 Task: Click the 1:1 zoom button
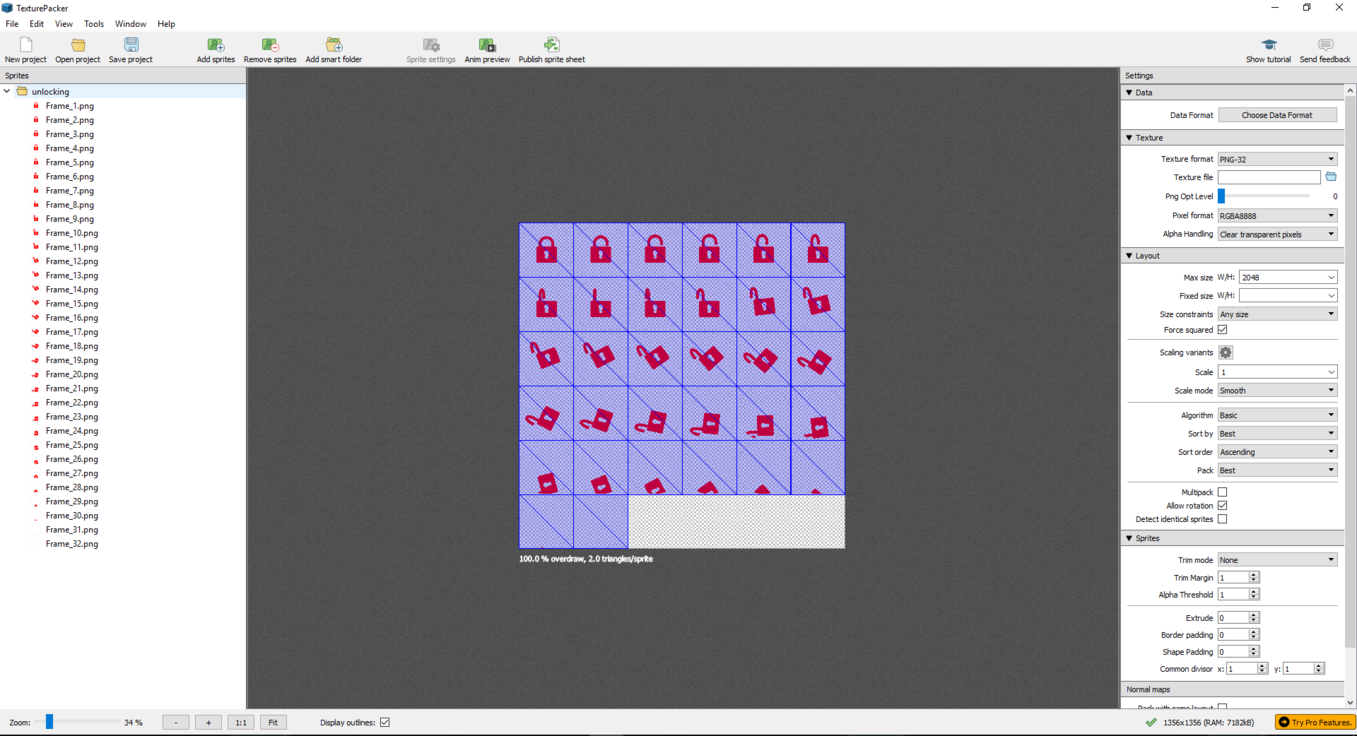(x=240, y=722)
